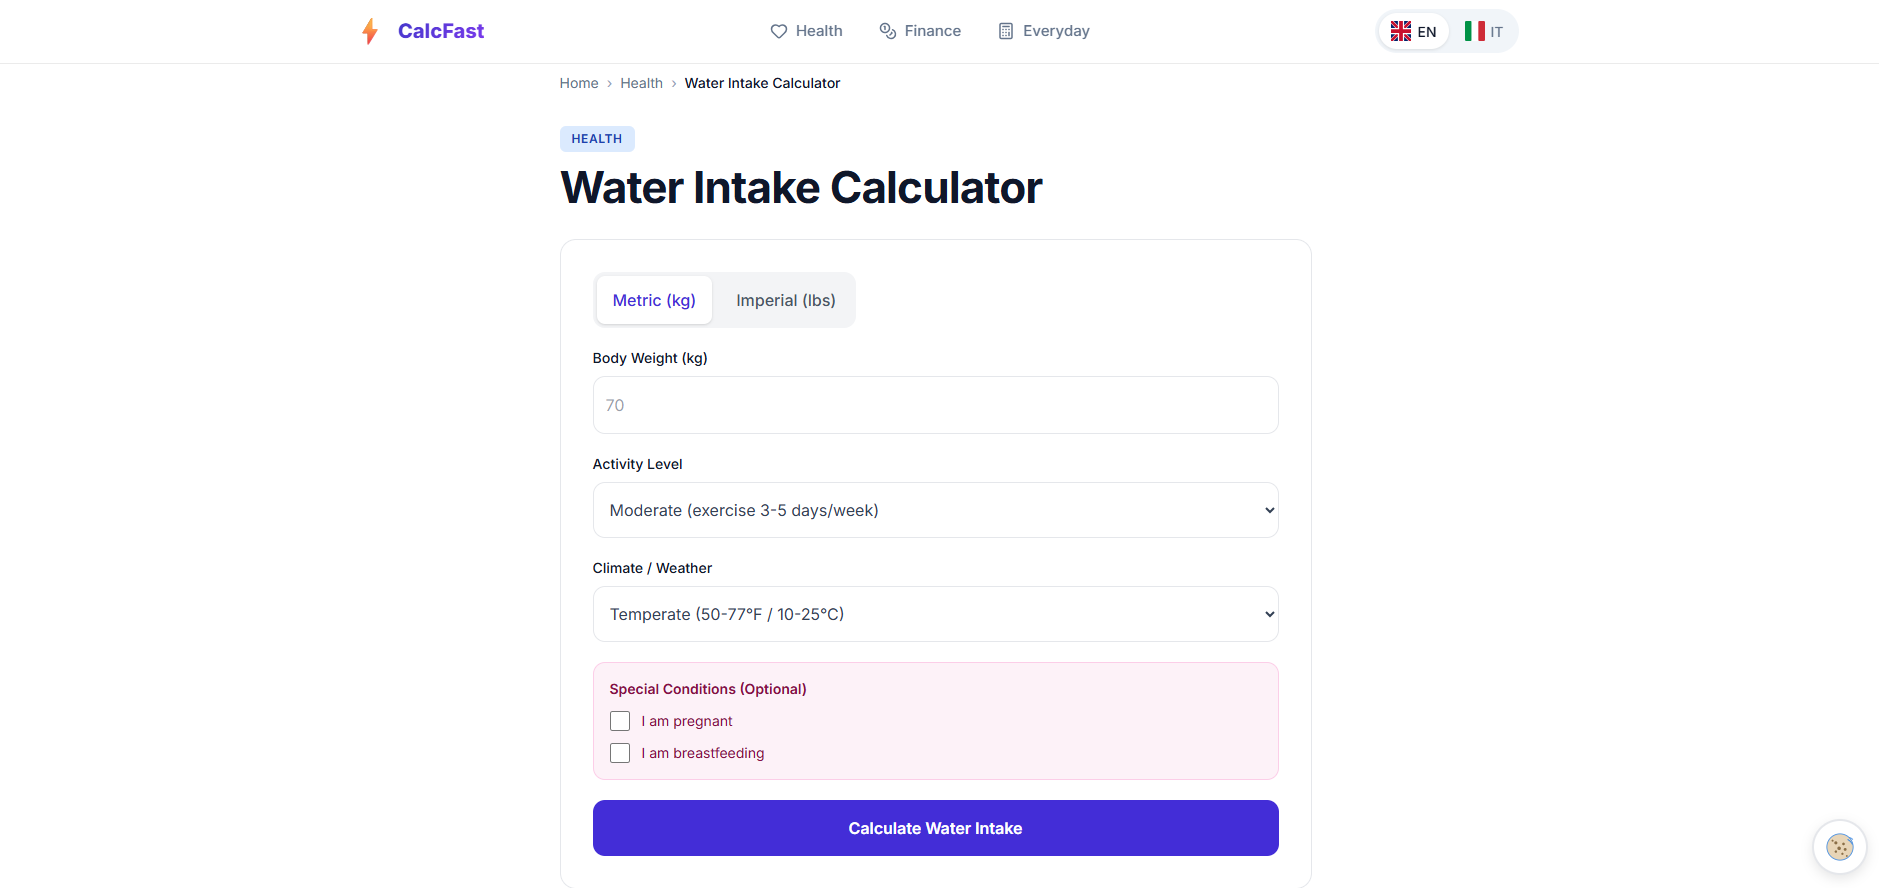Check the 'I am pregnant' checkbox

coord(620,721)
